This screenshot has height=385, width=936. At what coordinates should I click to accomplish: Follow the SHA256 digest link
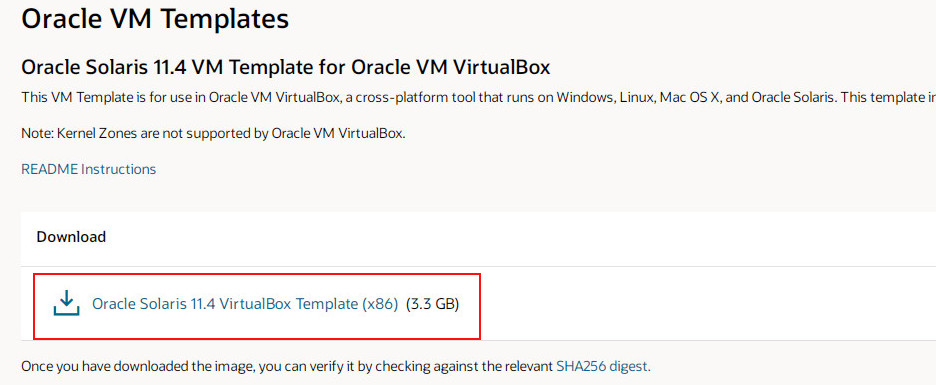tap(604, 366)
